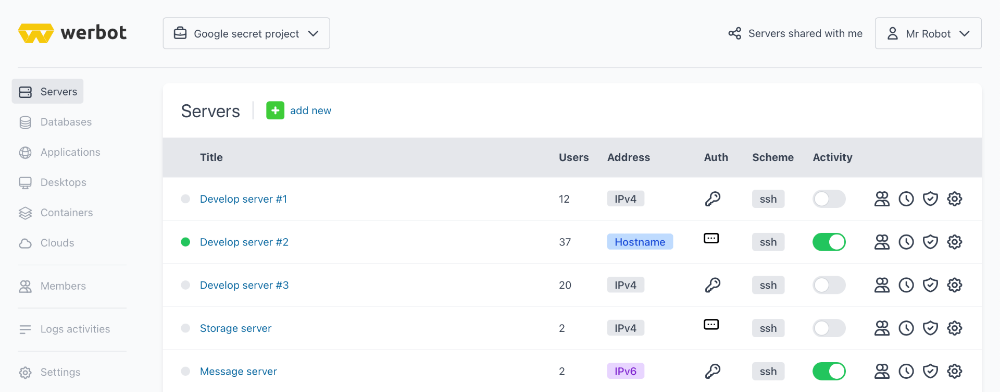Open the Message server link

239,371
